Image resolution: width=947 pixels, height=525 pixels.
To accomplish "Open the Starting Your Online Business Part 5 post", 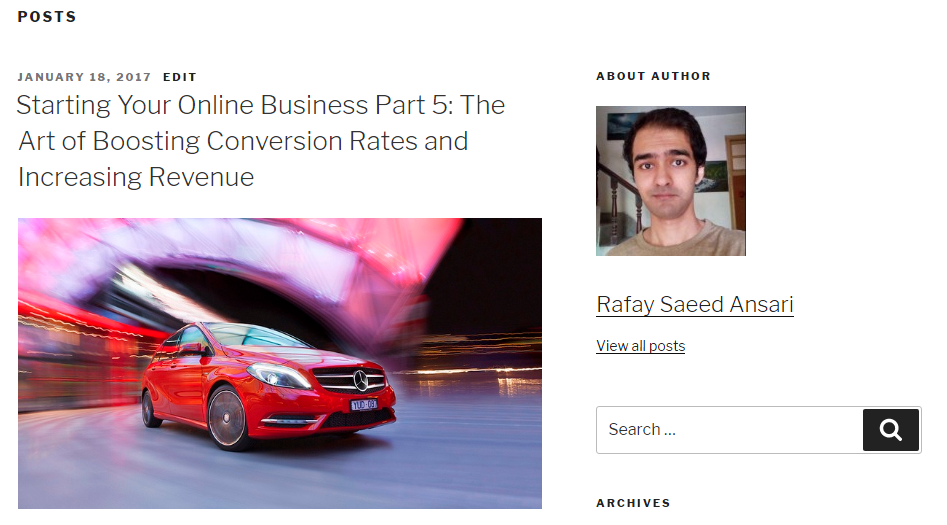I will [261, 141].
